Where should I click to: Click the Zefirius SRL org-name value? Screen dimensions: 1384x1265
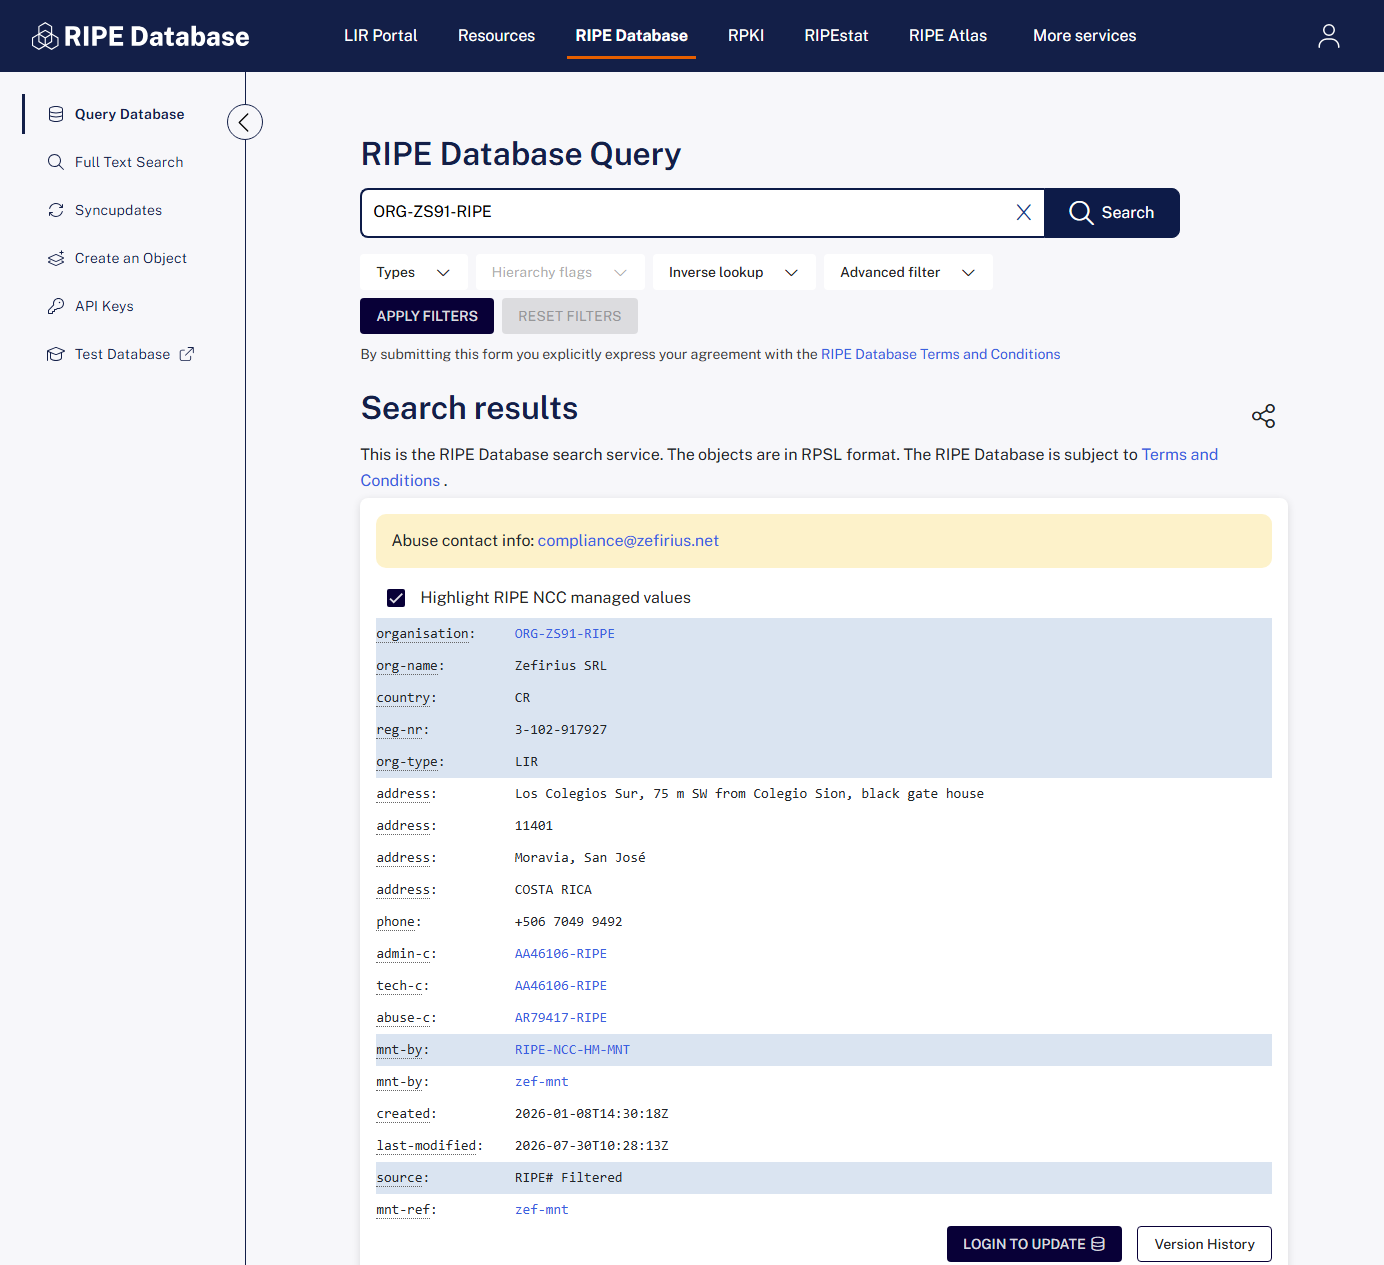561,666
